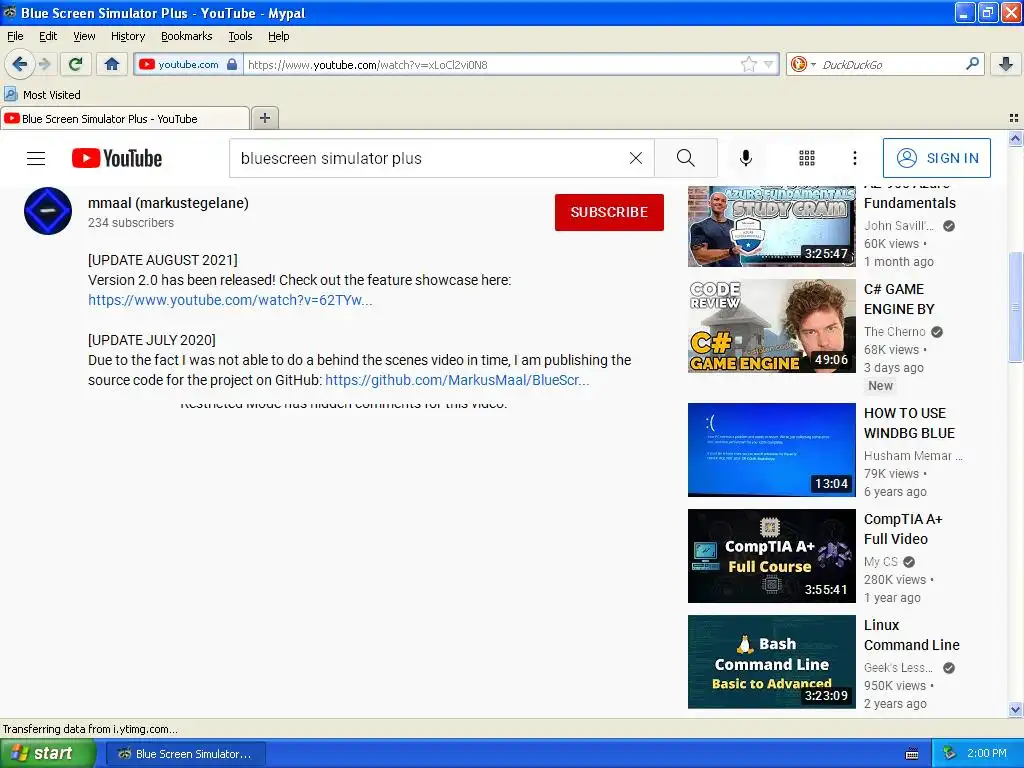Open the on-screen keyboard tray icon
Screen dimensions: 1024x768
click(912, 754)
